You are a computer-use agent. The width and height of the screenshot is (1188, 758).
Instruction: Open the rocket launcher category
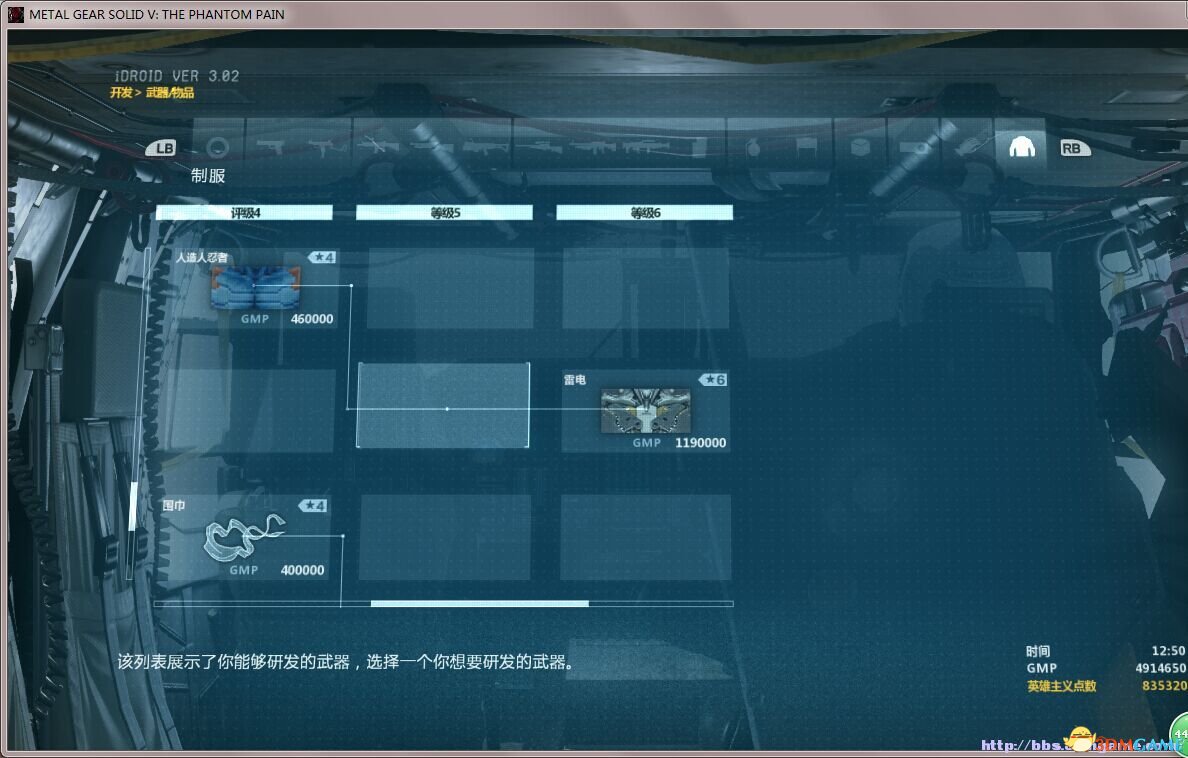[646, 146]
